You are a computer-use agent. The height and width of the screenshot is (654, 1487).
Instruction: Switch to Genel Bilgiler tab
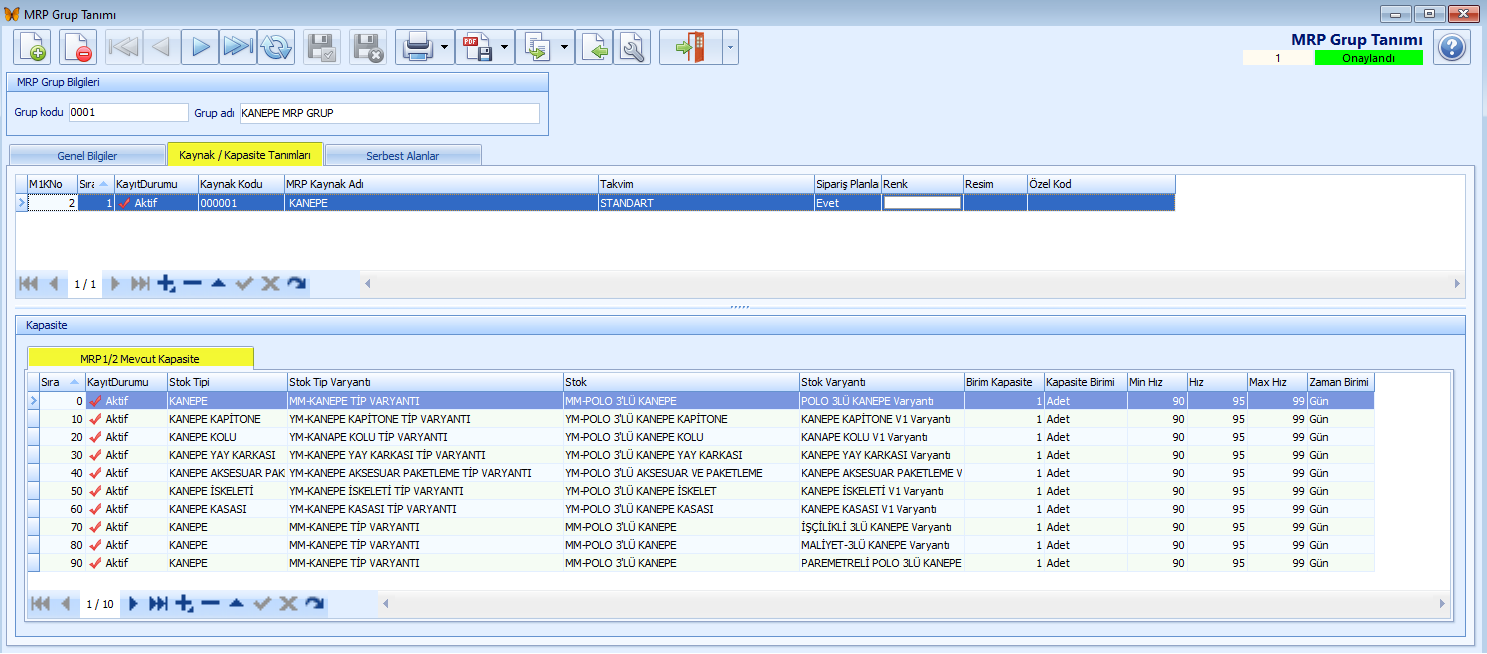[87, 156]
